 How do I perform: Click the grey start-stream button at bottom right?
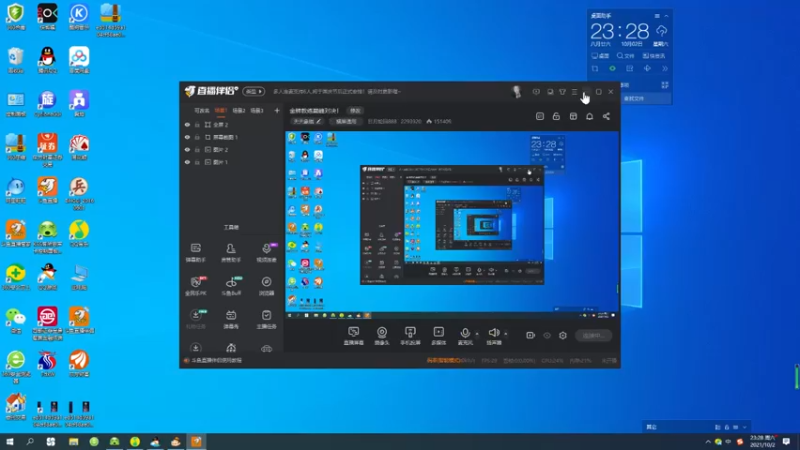(593, 335)
